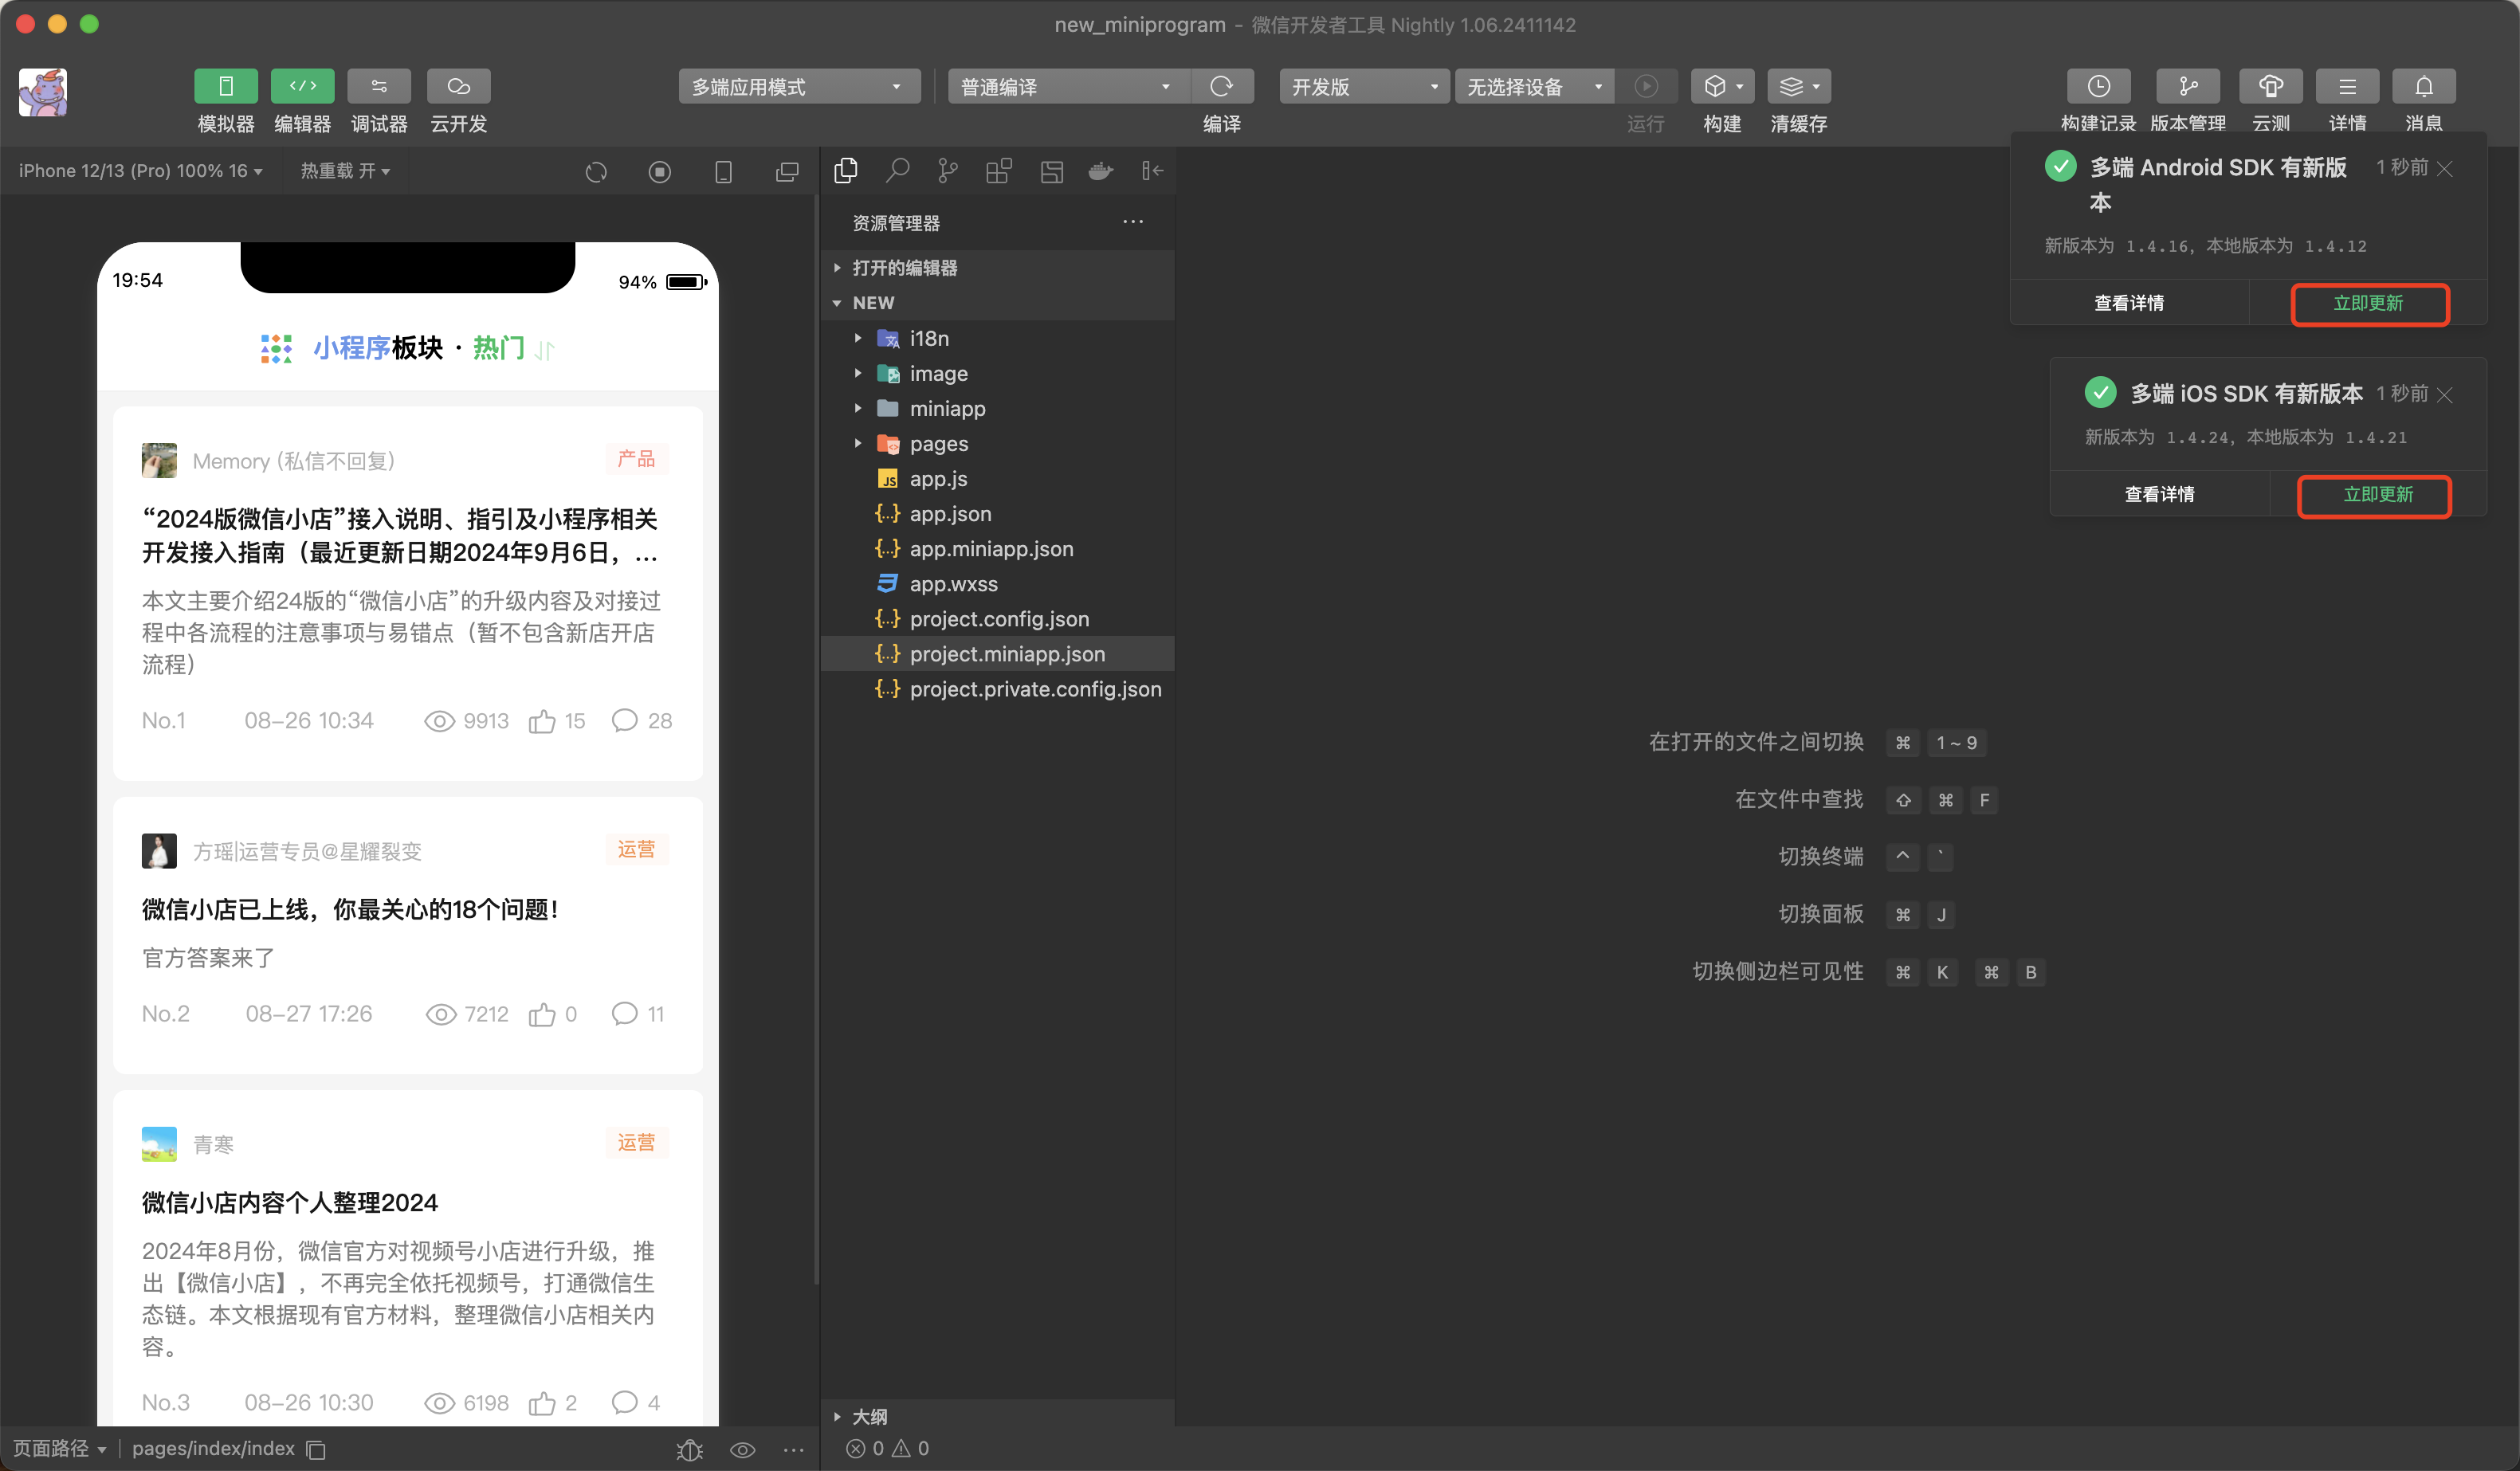Open the 资源管理器 more options menu
Image resolution: width=2520 pixels, height=1471 pixels.
click(x=1132, y=222)
